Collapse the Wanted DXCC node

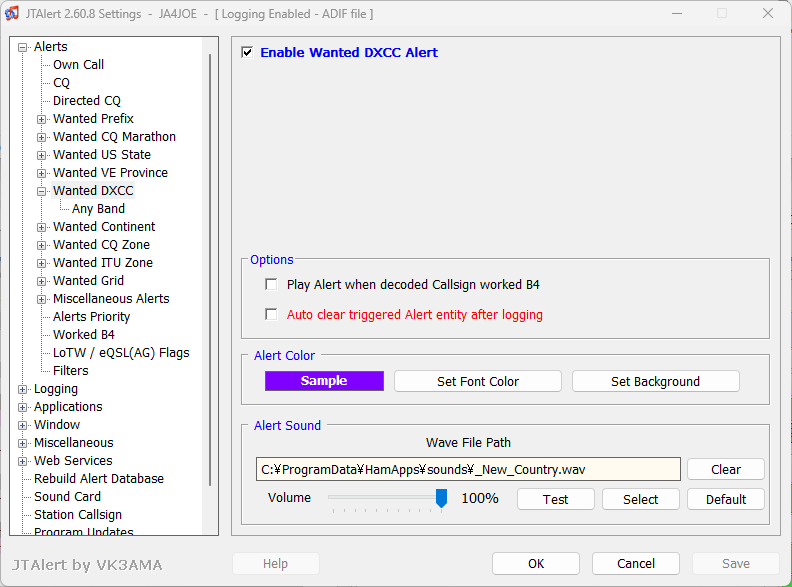coord(41,191)
